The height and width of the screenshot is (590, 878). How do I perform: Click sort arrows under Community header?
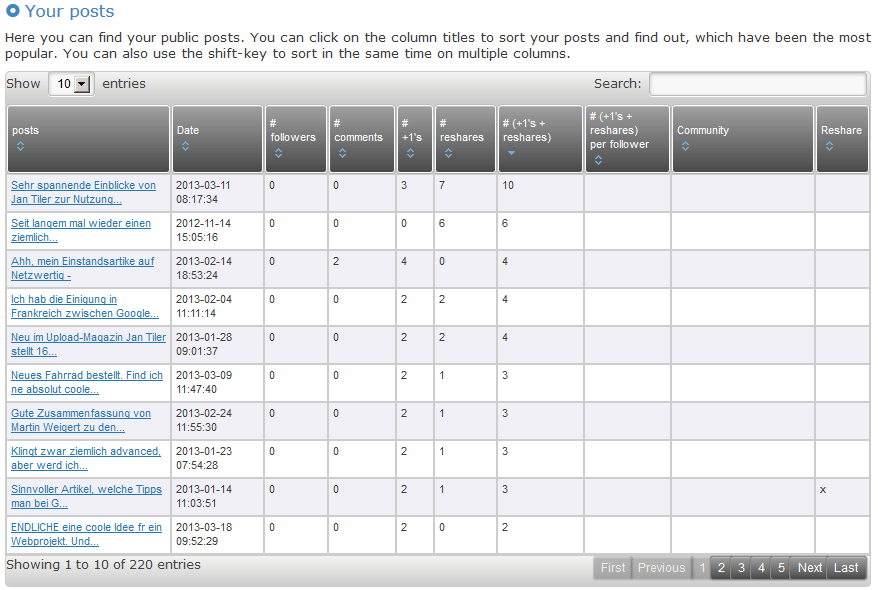[685, 146]
